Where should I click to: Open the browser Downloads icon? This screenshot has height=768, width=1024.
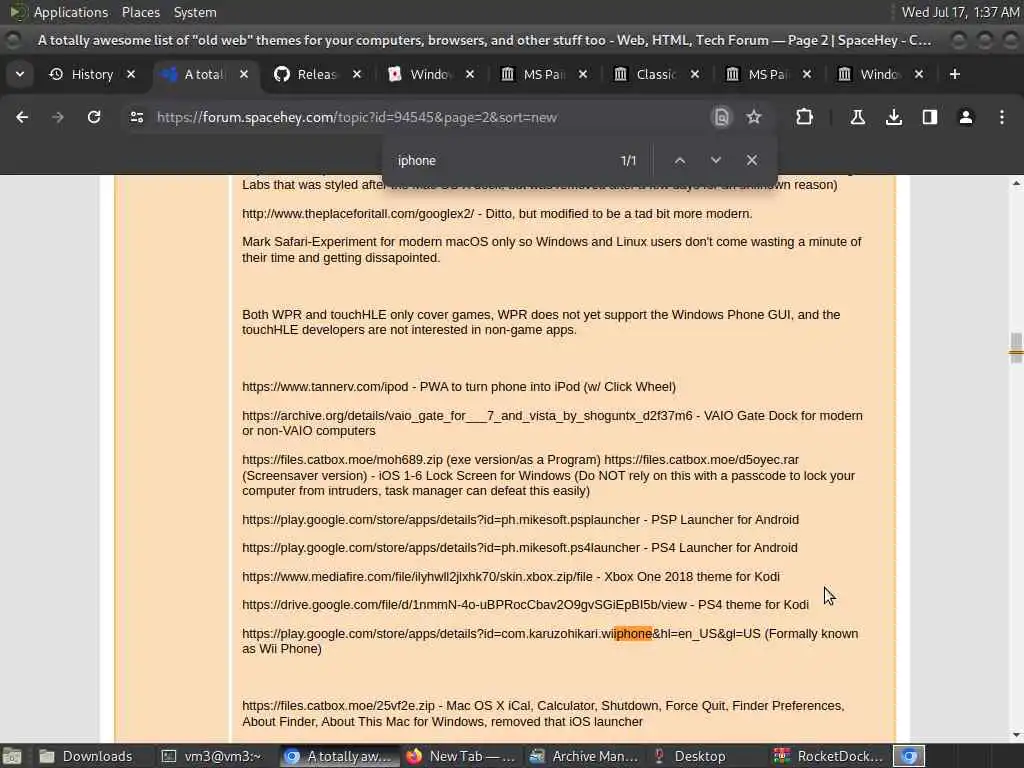click(x=894, y=117)
